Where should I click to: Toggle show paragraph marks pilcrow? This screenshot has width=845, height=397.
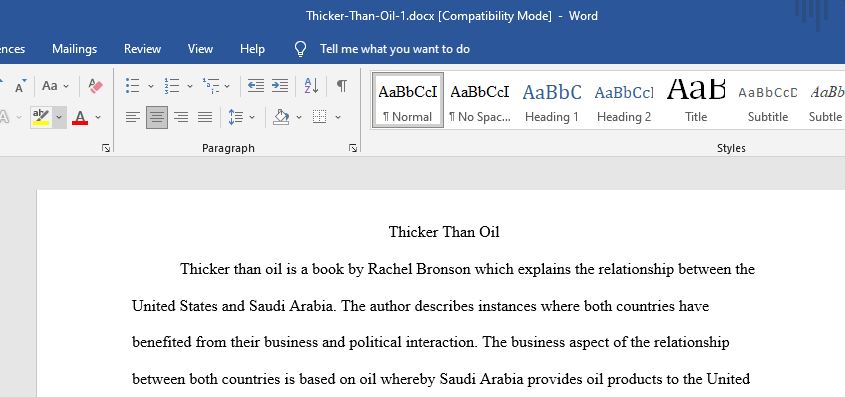point(342,86)
